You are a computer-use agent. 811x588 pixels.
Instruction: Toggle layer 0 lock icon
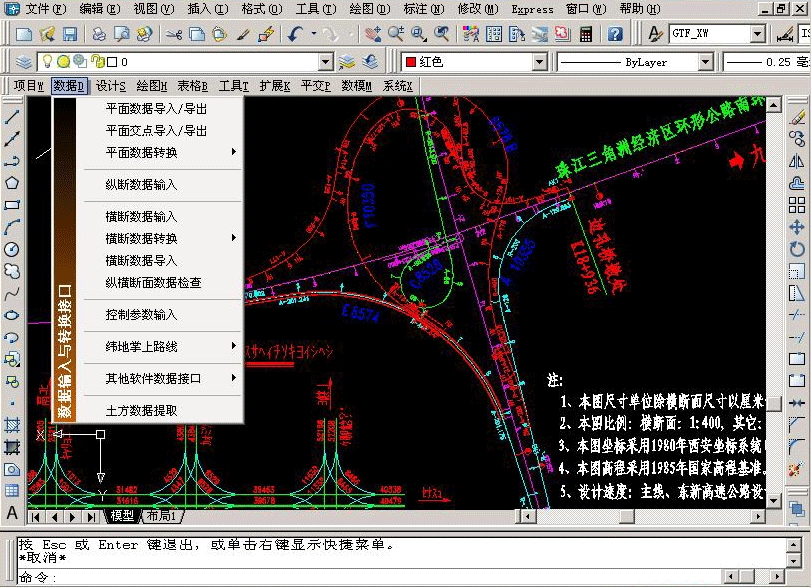point(97,62)
